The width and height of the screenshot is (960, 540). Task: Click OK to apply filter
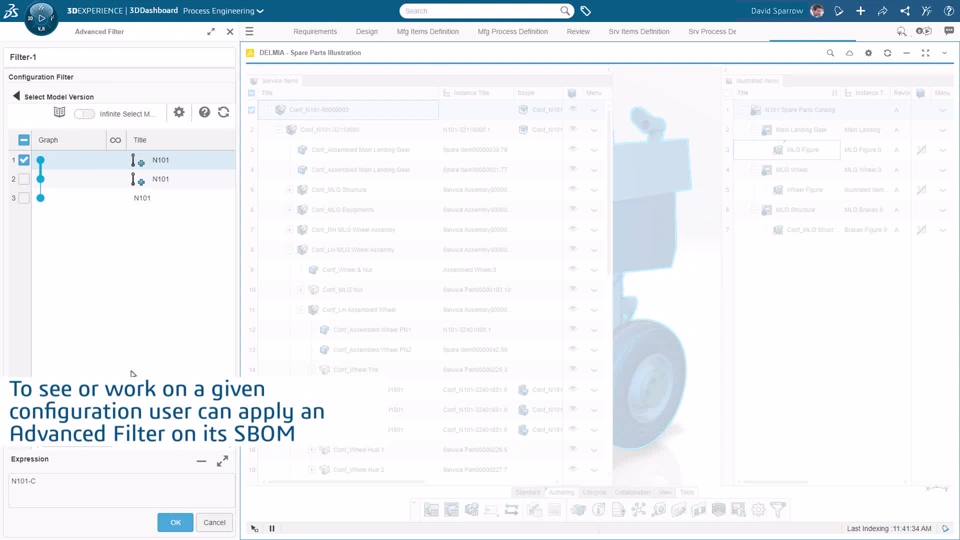tap(175, 522)
